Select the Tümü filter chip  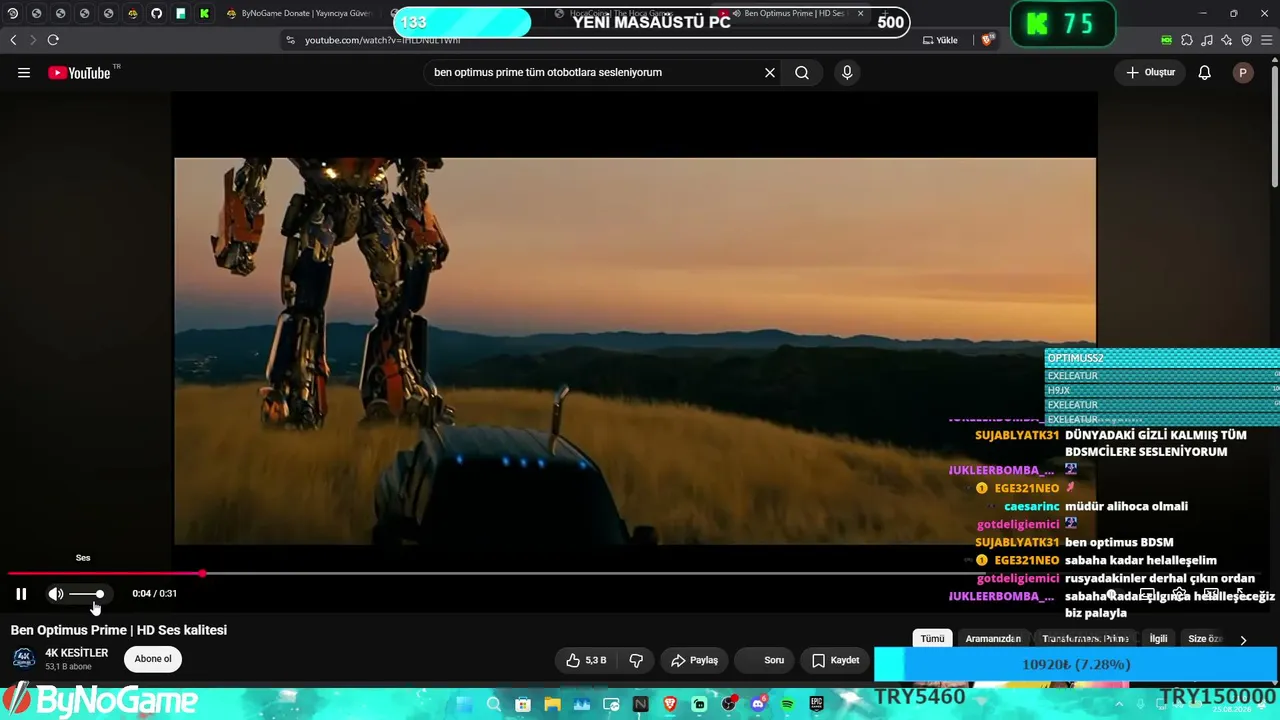[932, 639]
